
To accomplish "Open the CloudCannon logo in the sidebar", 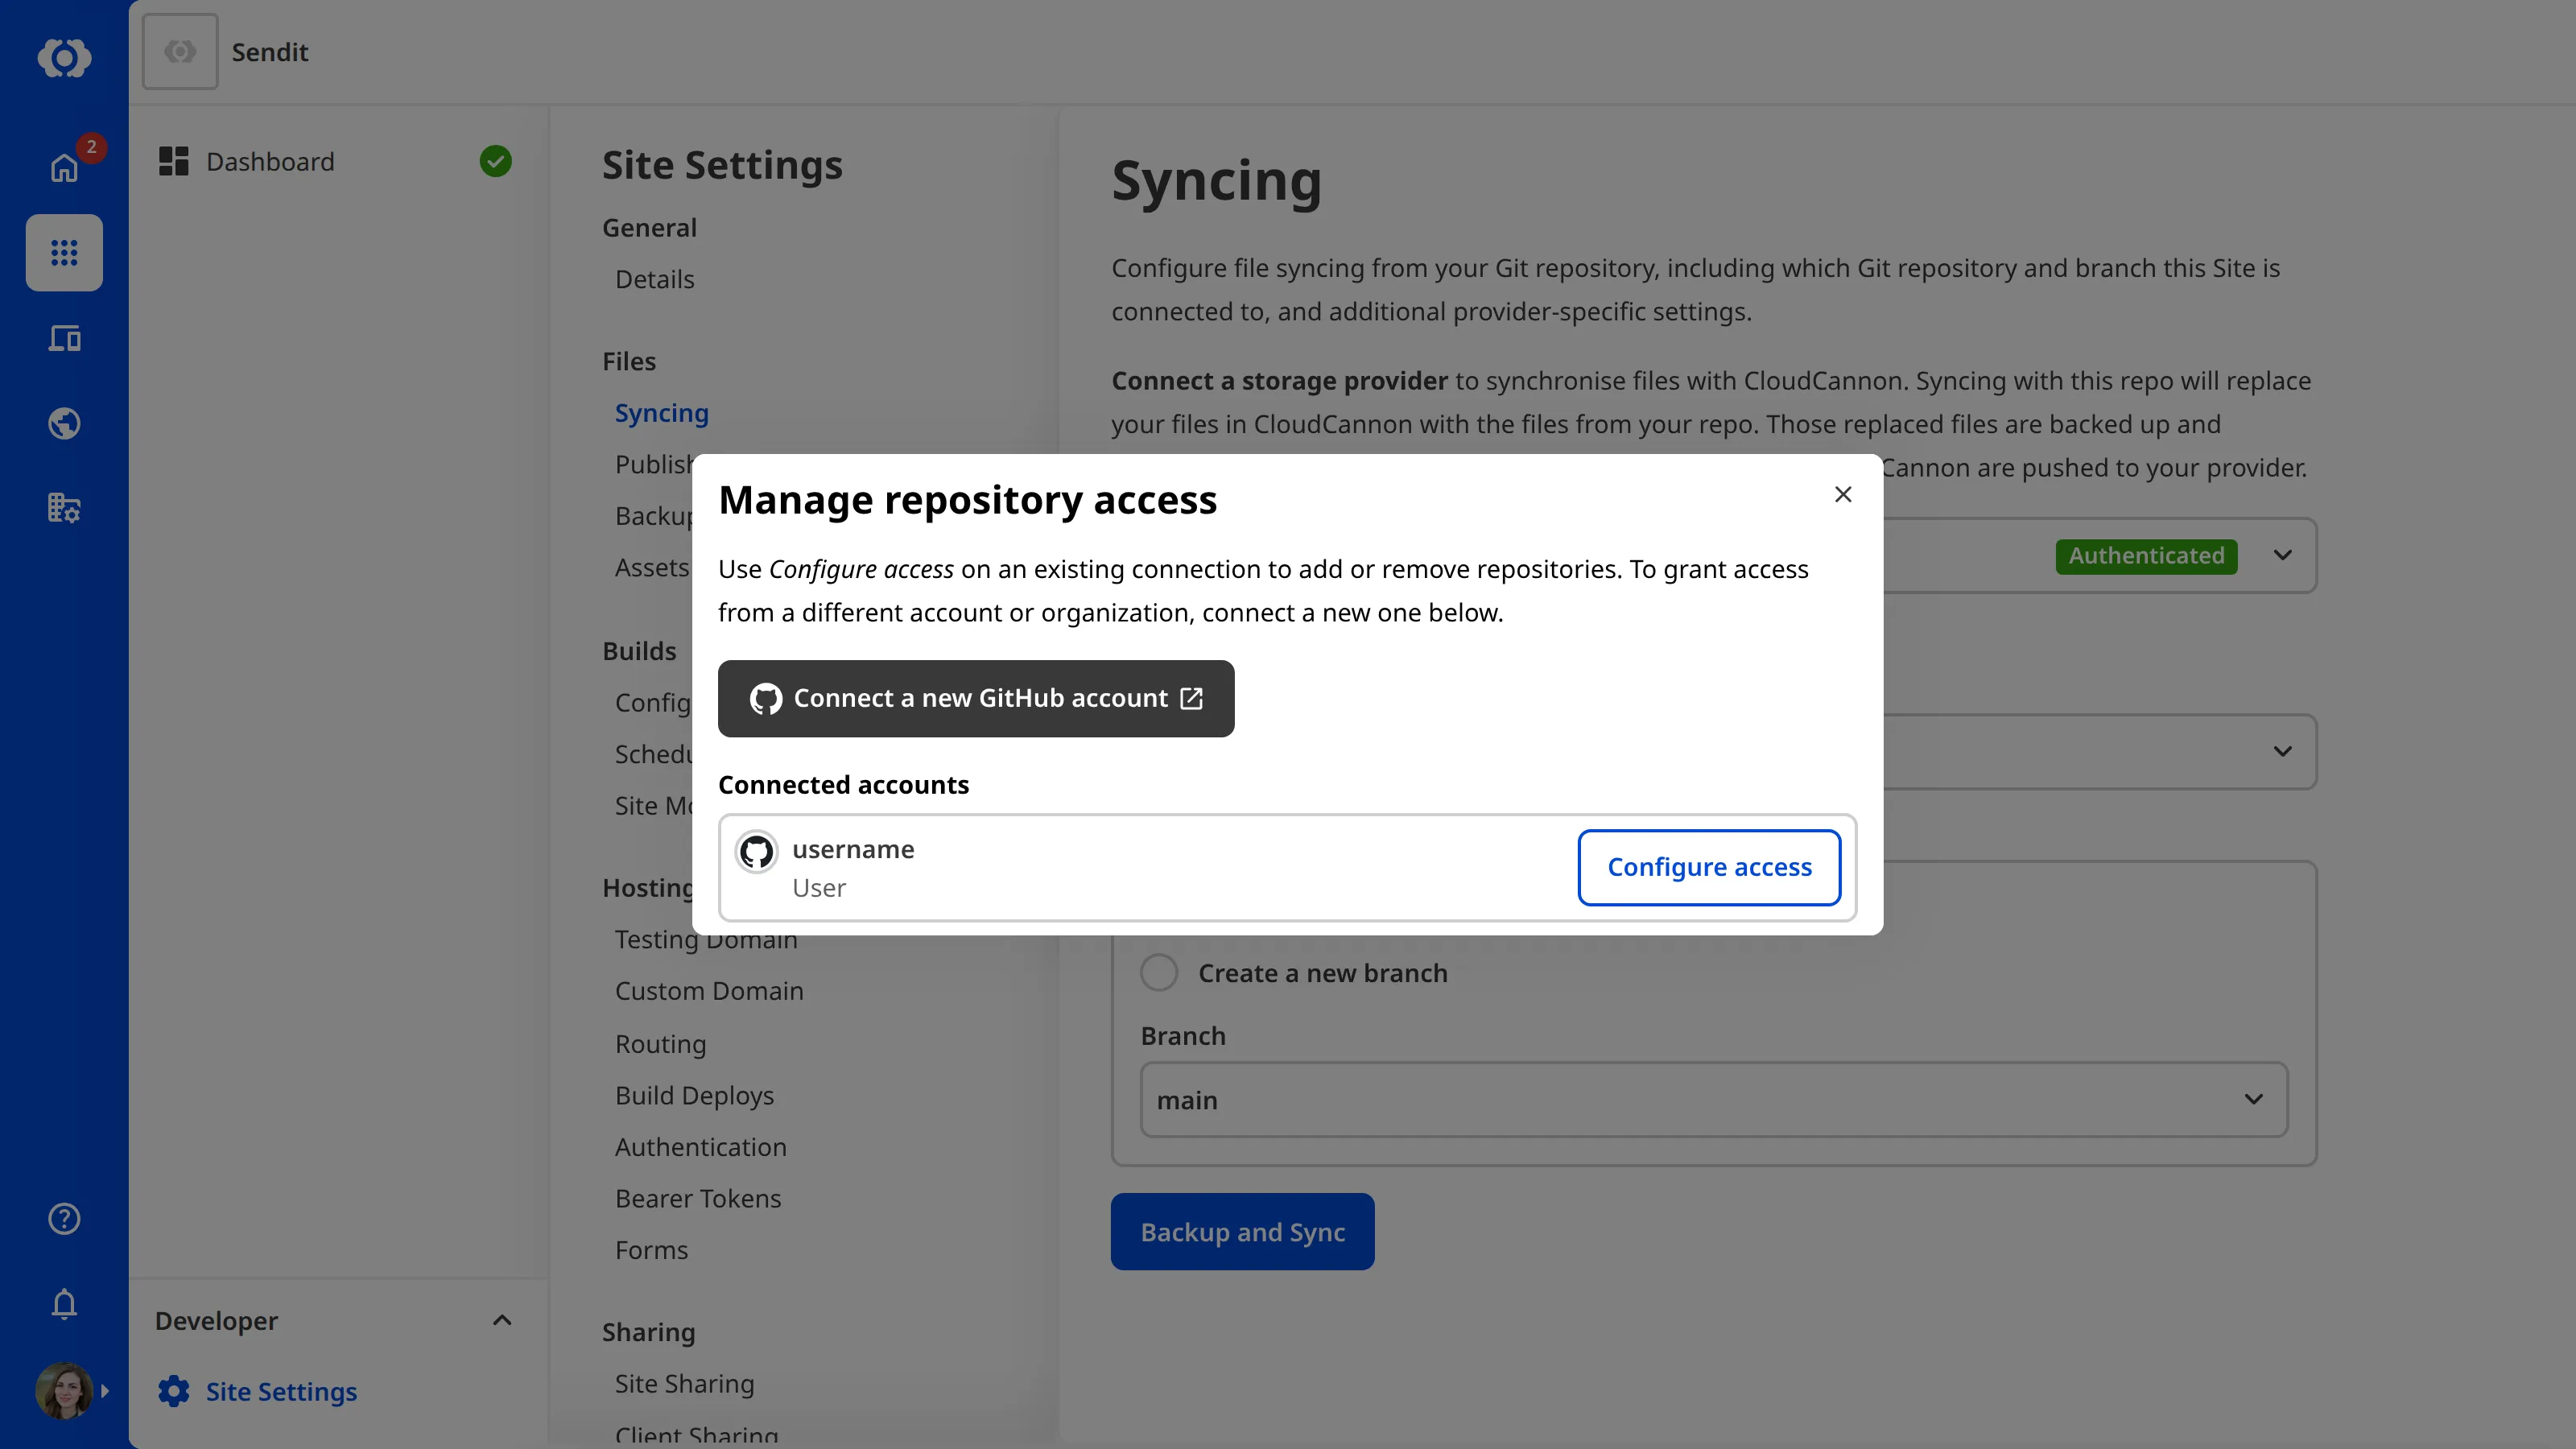I will (x=64, y=57).
